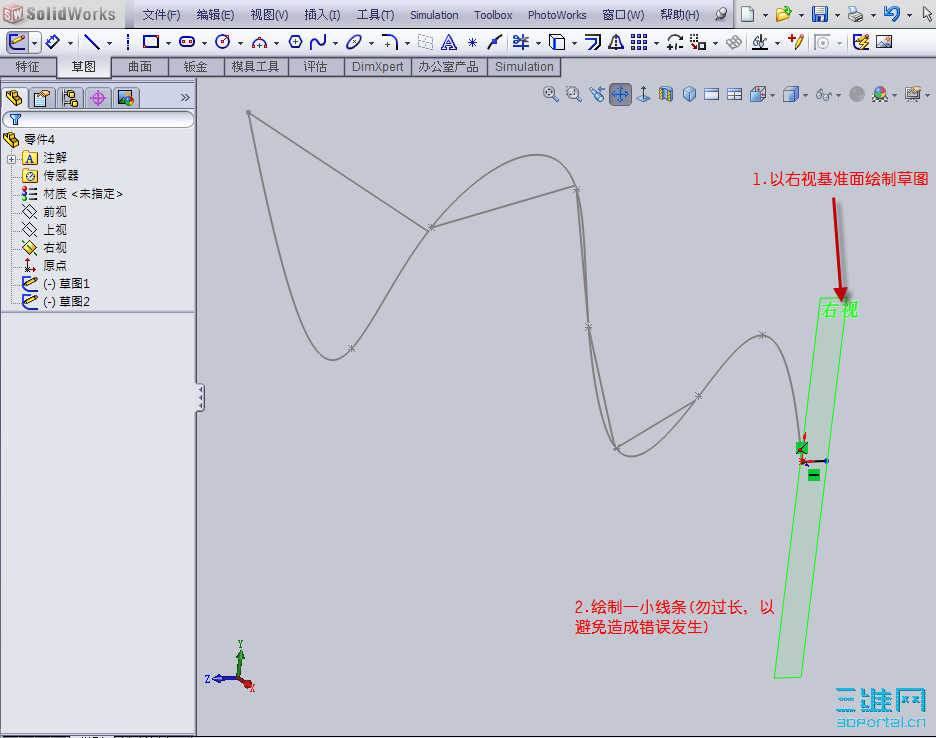936x738 pixels.
Task: Open the Line tool dropdown arrow
Action: (x=109, y=43)
